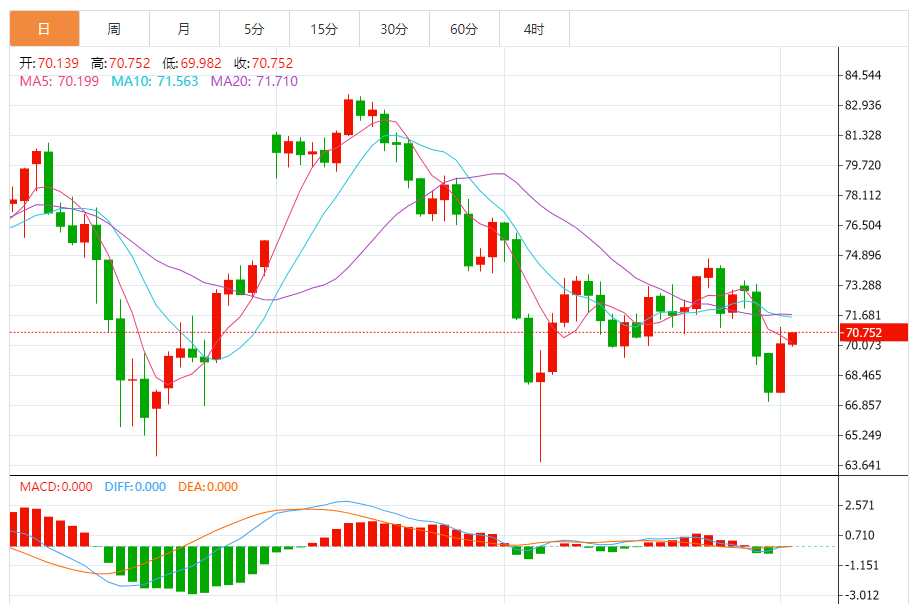This screenshot has width=918, height=604.
Task: Click the current price tag 70.752
Action: (x=873, y=332)
